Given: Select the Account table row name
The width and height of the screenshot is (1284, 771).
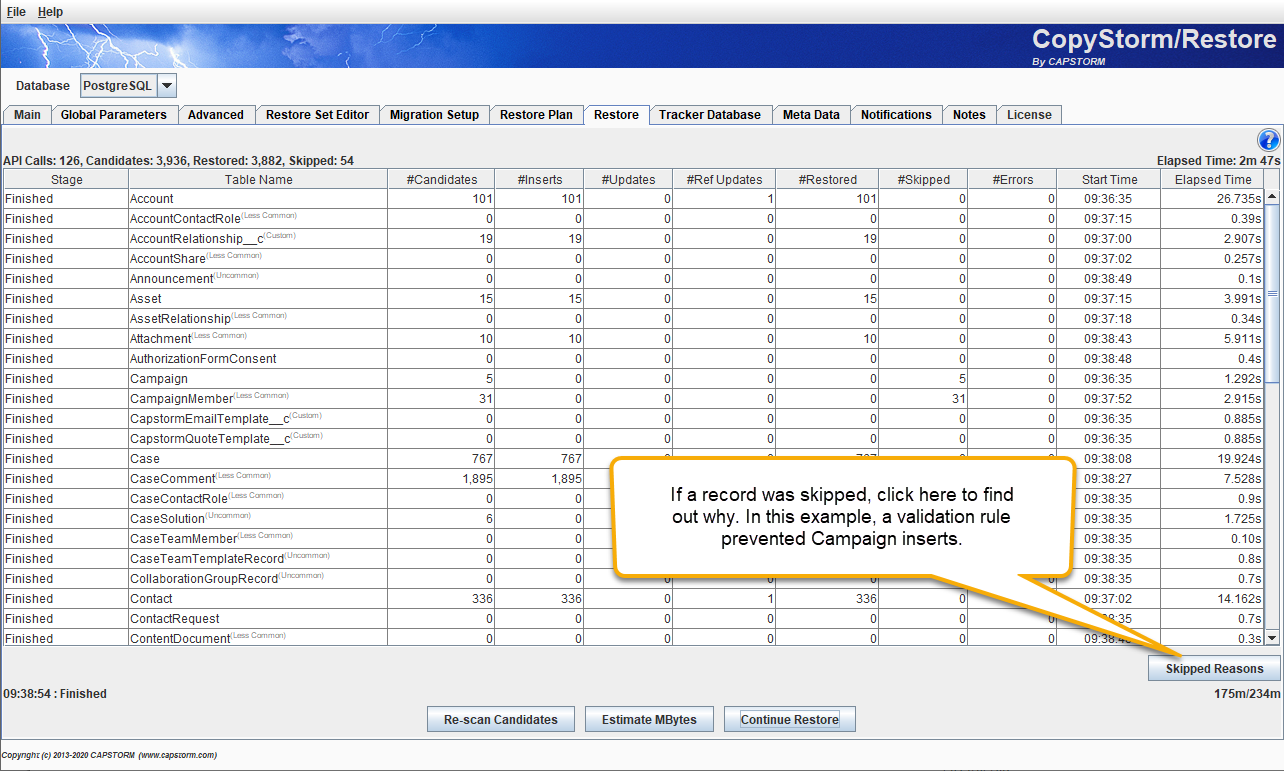Looking at the screenshot, I should click(x=152, y=199).
